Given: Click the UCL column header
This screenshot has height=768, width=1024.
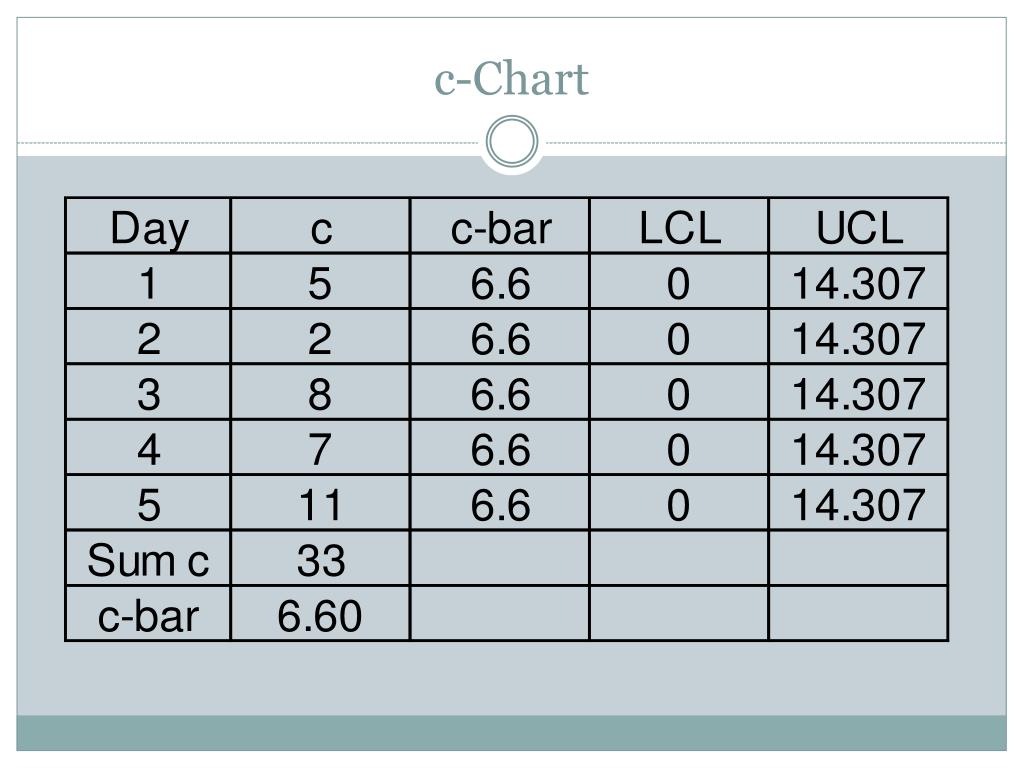Looking at the screenshot, I should 859,226.
